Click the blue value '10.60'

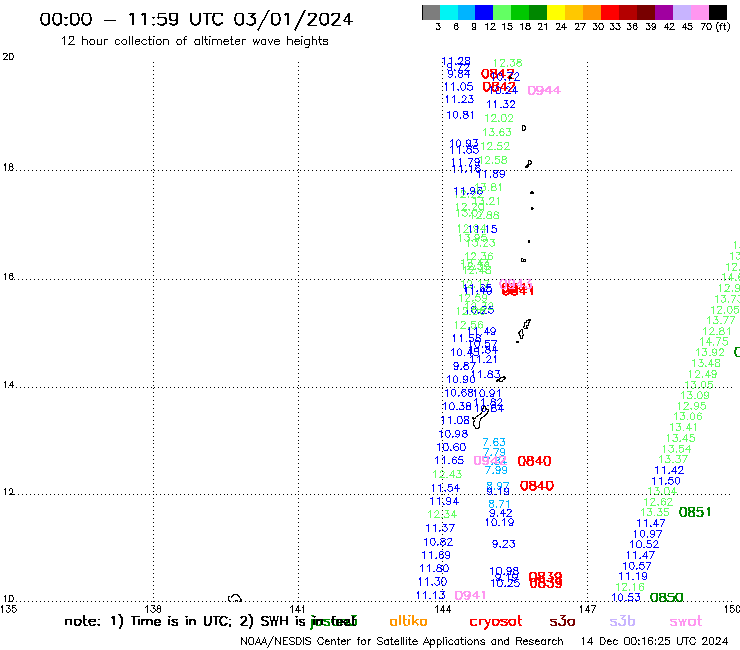[x=451, y=447]
